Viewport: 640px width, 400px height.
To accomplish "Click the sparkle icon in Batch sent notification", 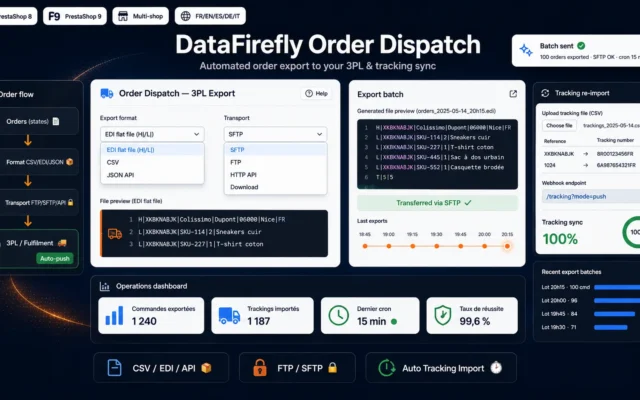I will [x=526, y=51].
